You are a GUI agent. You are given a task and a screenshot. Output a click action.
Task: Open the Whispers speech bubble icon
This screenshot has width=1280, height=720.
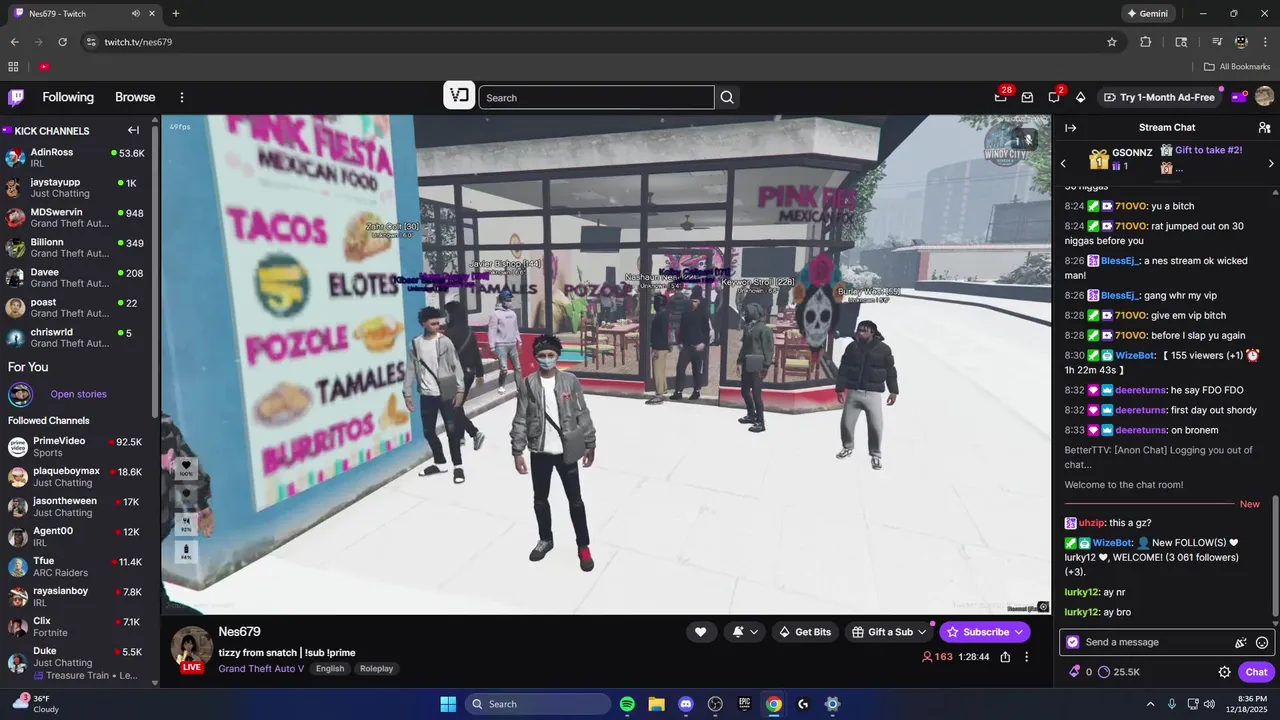click(x=1054, y=97)
